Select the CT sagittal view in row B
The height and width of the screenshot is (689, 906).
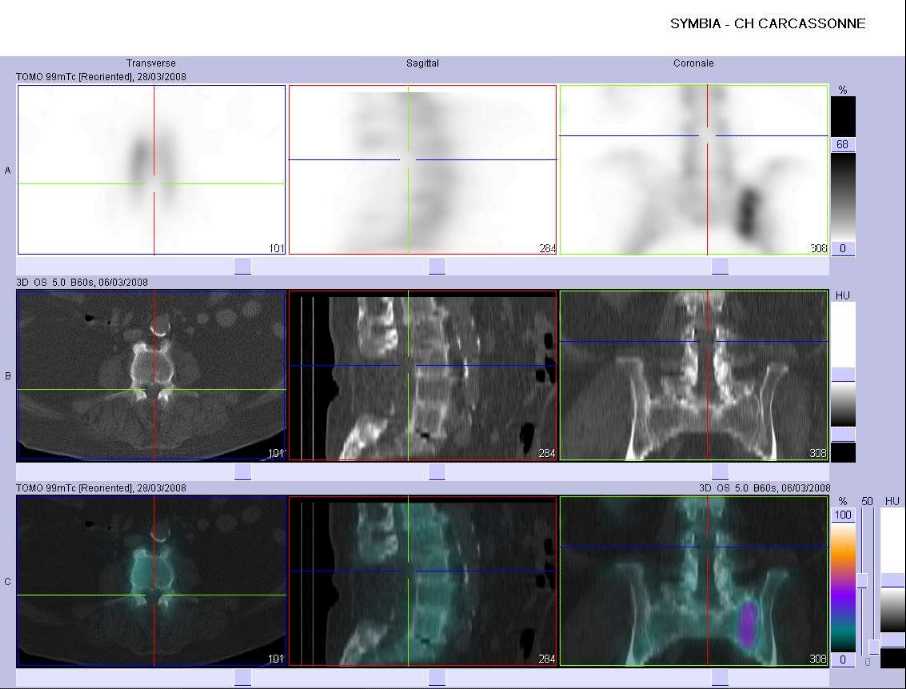(422, 375)
